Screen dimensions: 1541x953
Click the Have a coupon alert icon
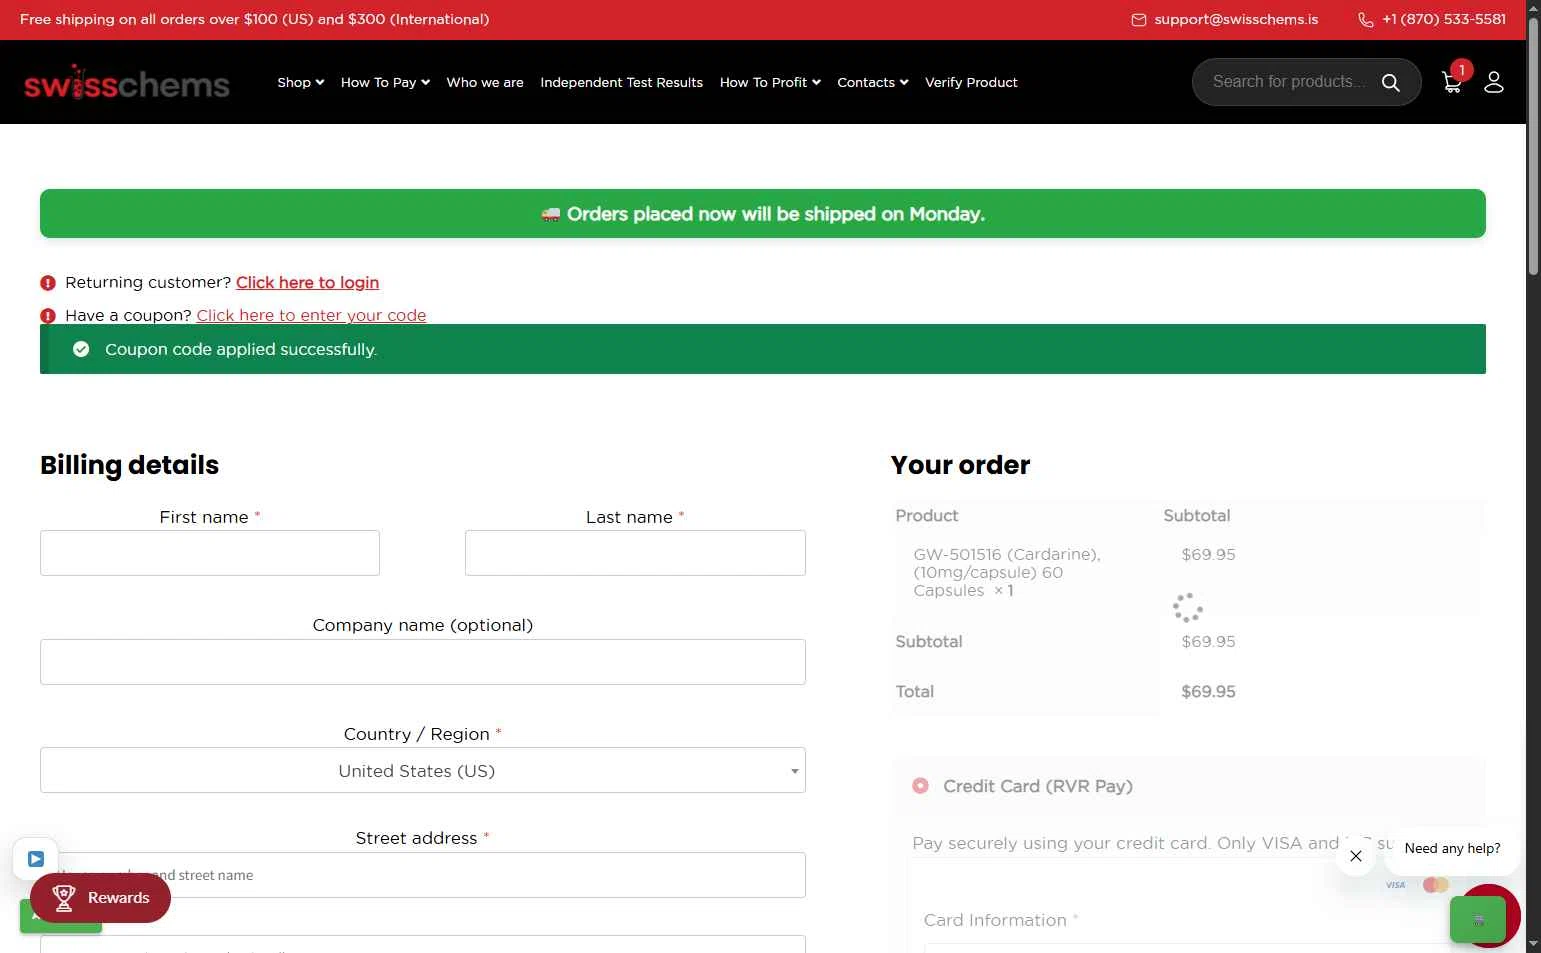click(x=48, y=316)
